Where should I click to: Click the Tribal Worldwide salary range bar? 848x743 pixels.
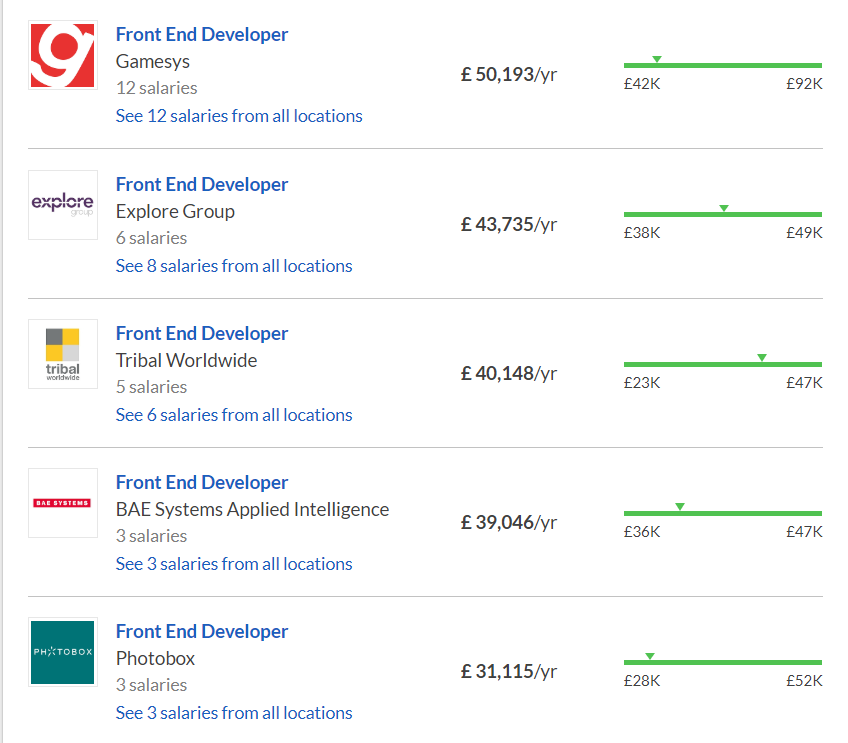coord(723,364)
